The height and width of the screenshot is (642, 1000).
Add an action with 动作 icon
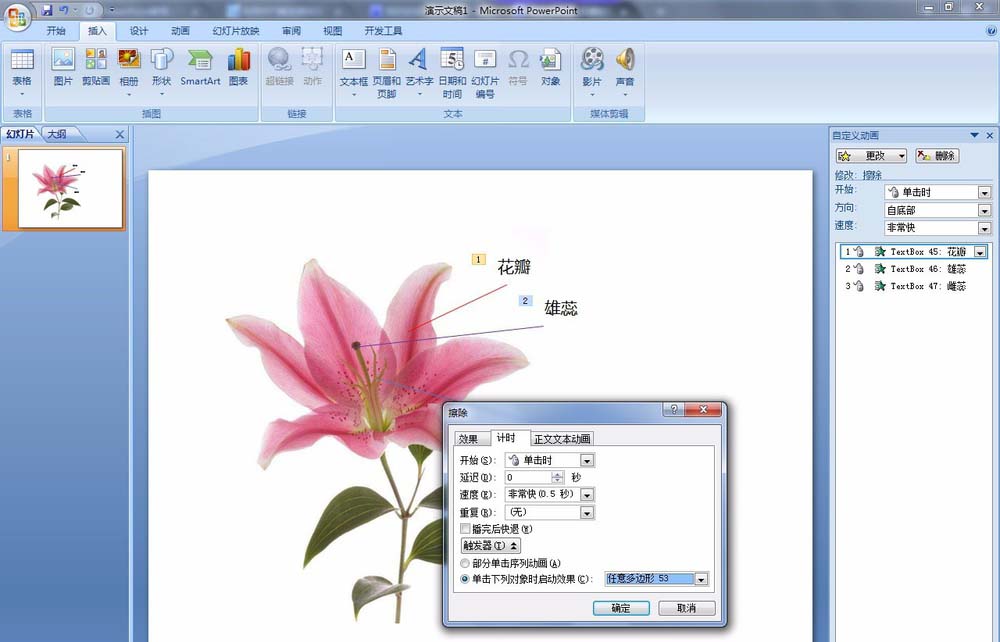pyautogui.click(x=312, y=67)
